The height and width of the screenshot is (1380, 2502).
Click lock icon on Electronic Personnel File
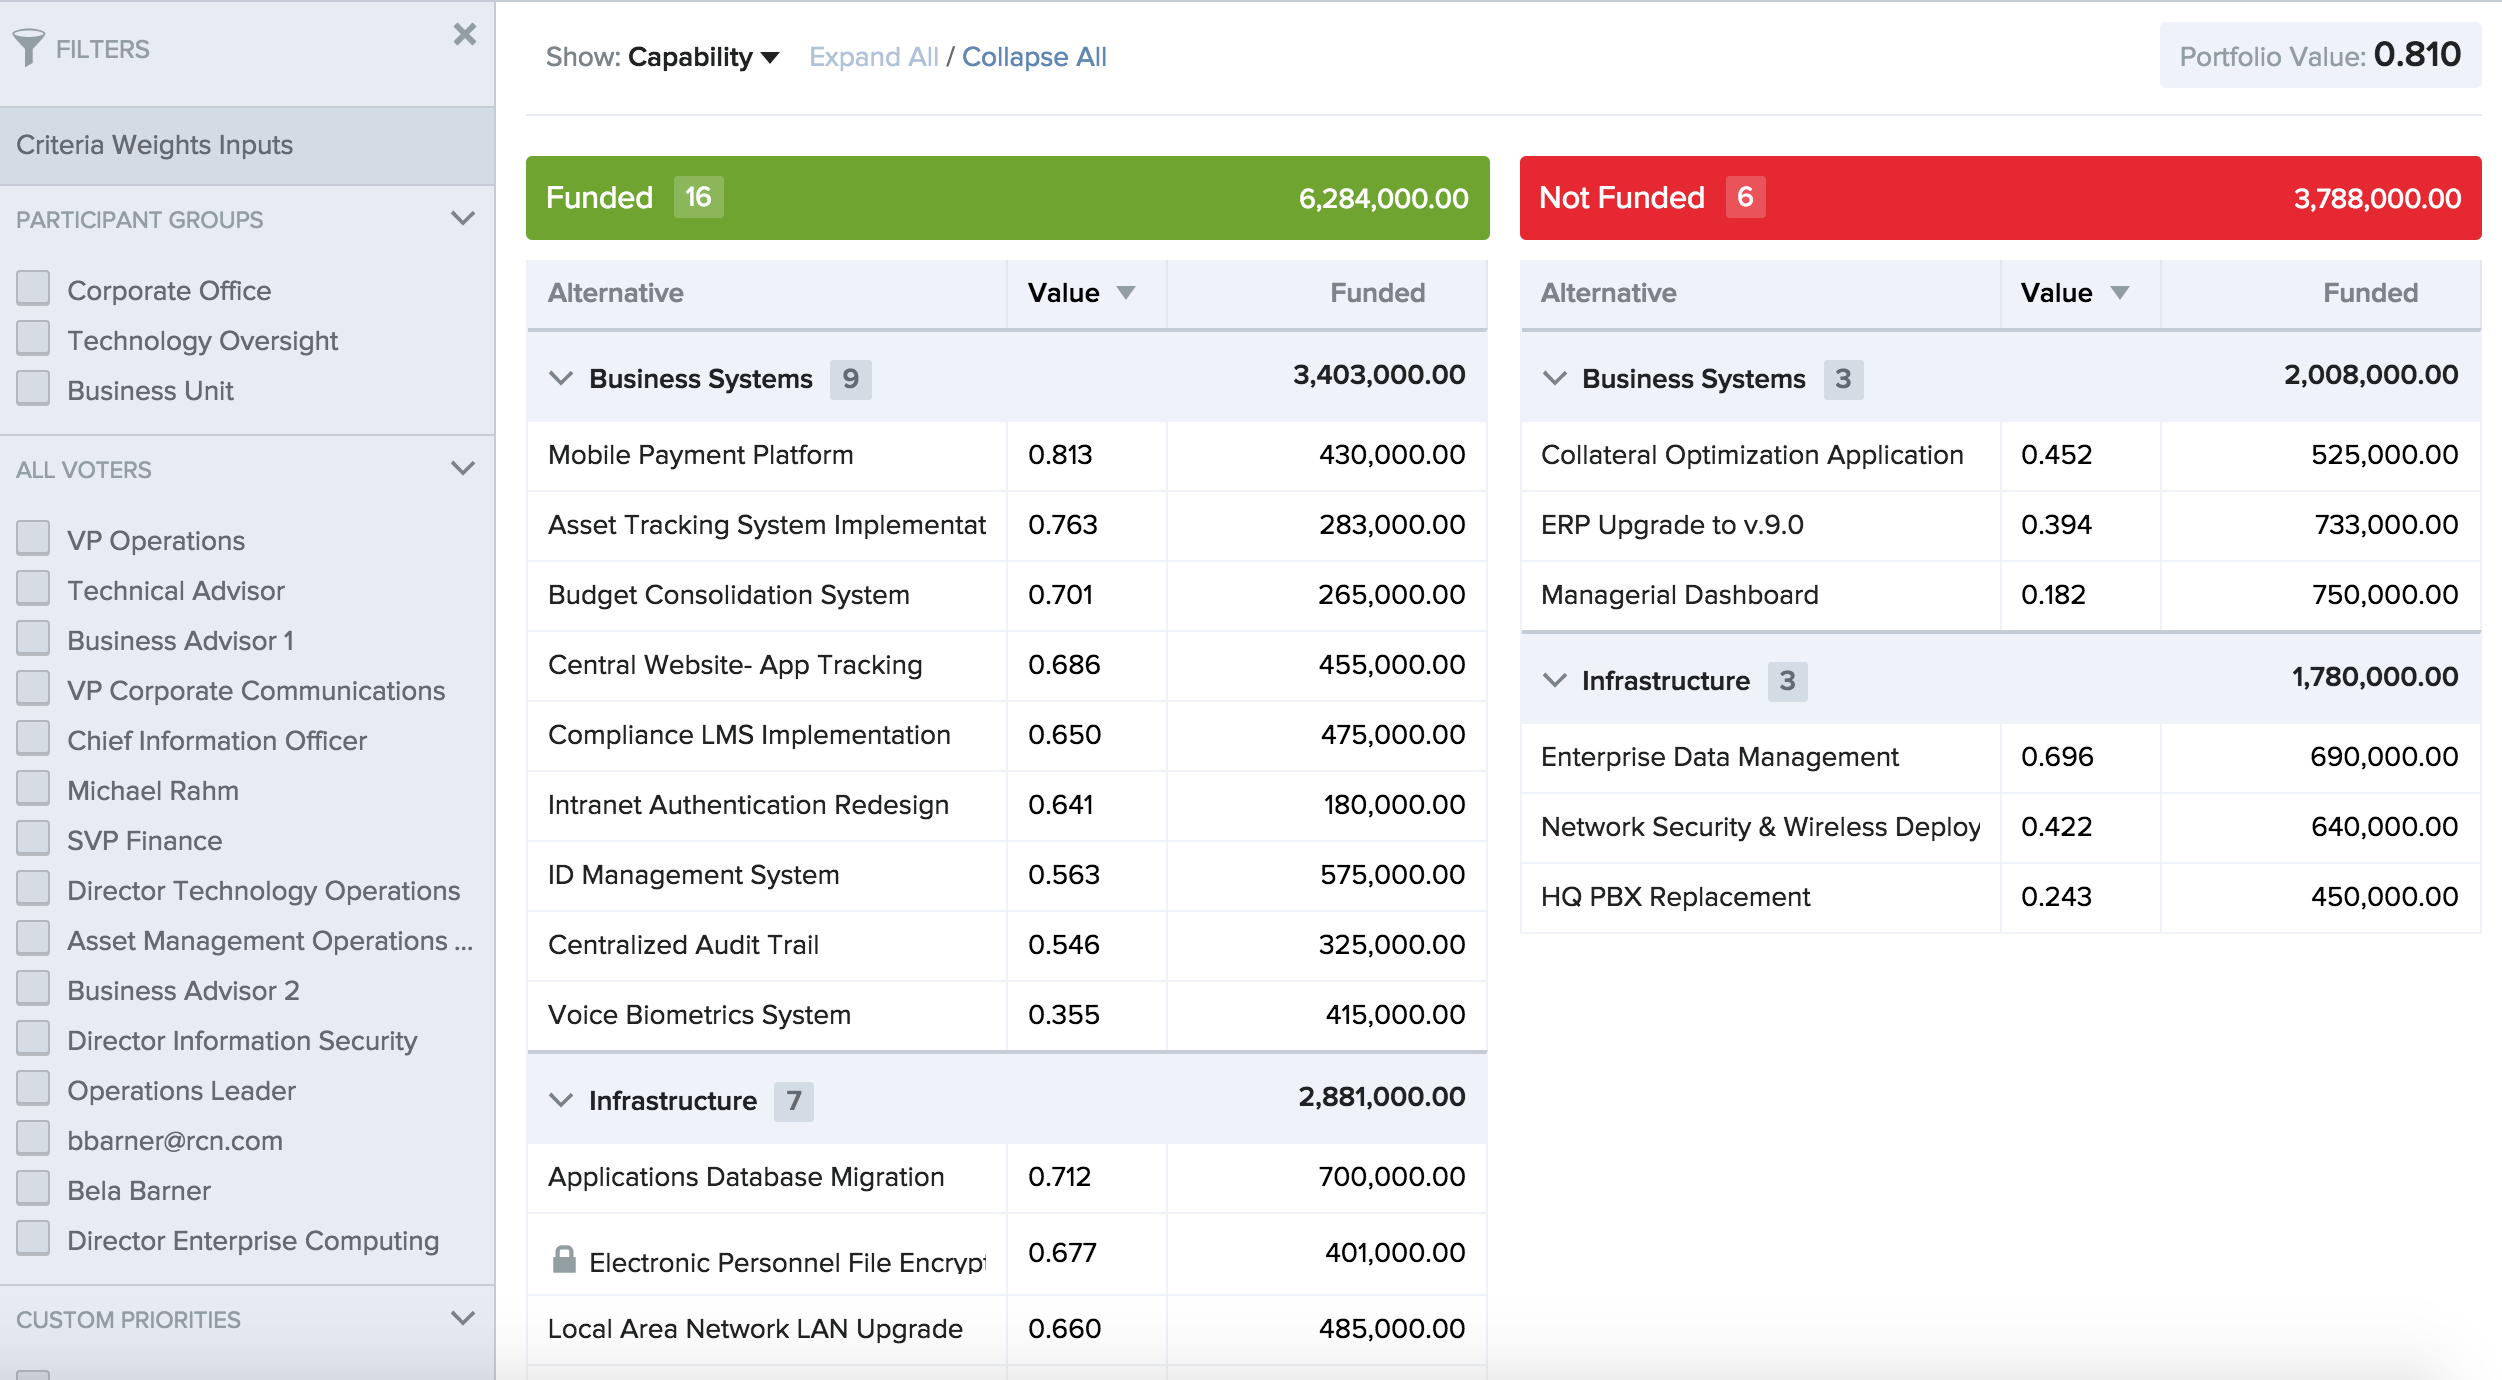[564, 1258]
